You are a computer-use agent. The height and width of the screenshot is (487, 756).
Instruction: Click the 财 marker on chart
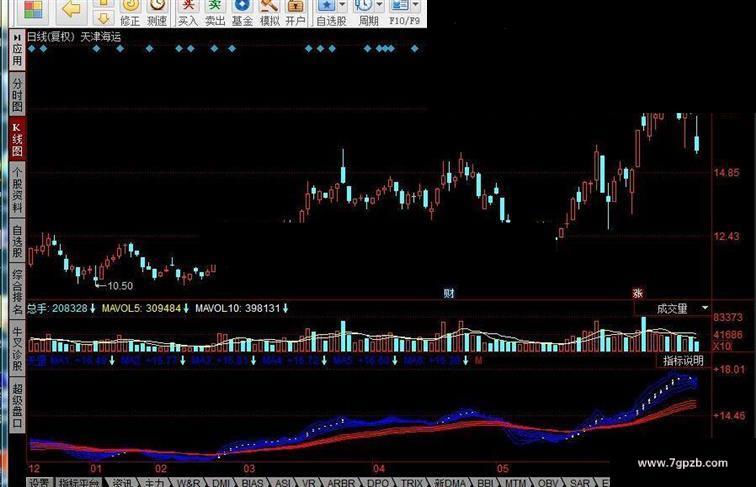448,293
